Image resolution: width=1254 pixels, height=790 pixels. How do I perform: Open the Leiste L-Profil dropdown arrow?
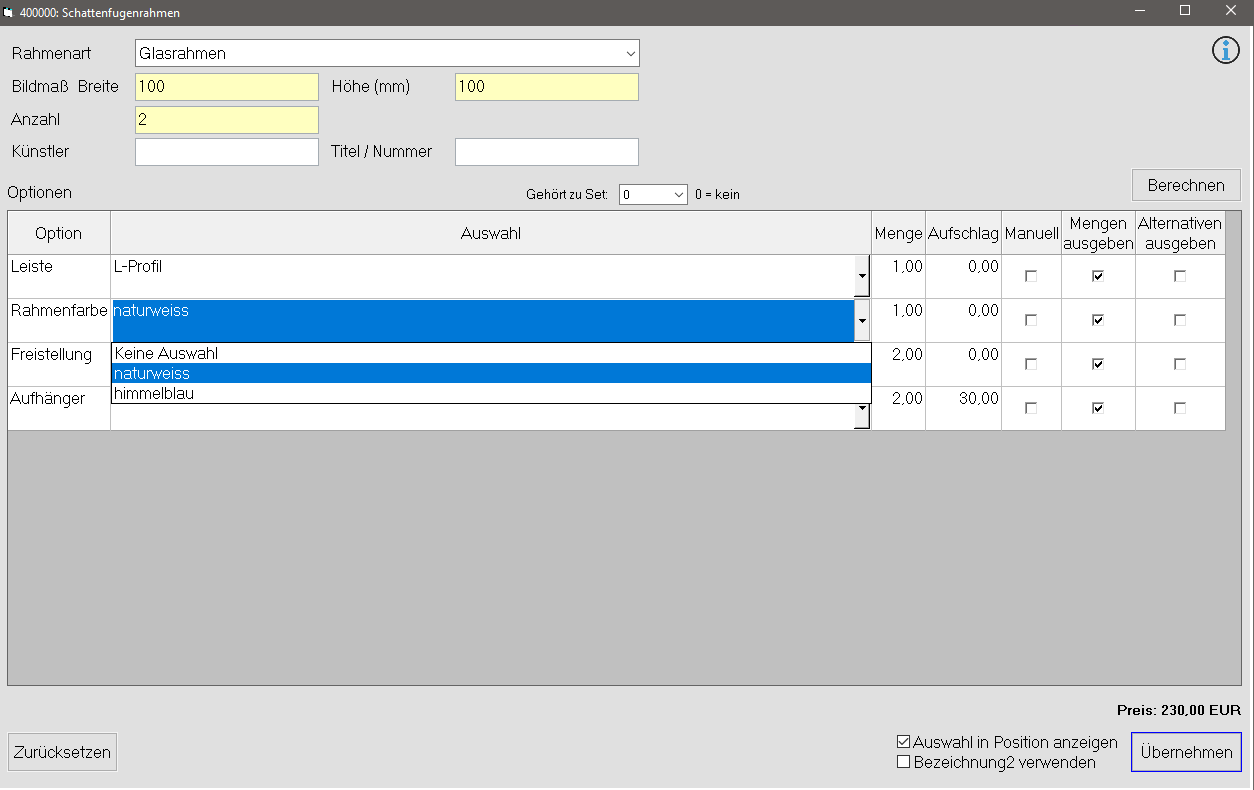[862, 276]
